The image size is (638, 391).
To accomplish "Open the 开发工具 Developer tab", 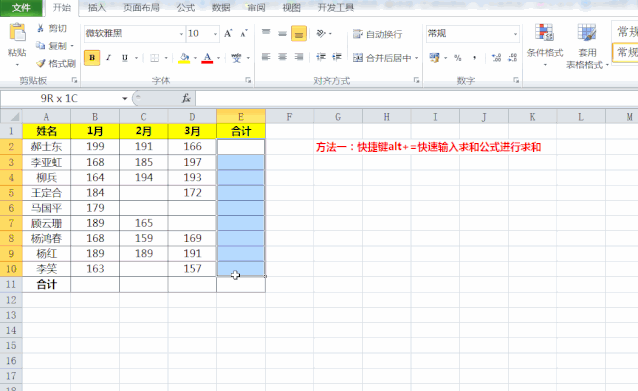I will (336, 7).
